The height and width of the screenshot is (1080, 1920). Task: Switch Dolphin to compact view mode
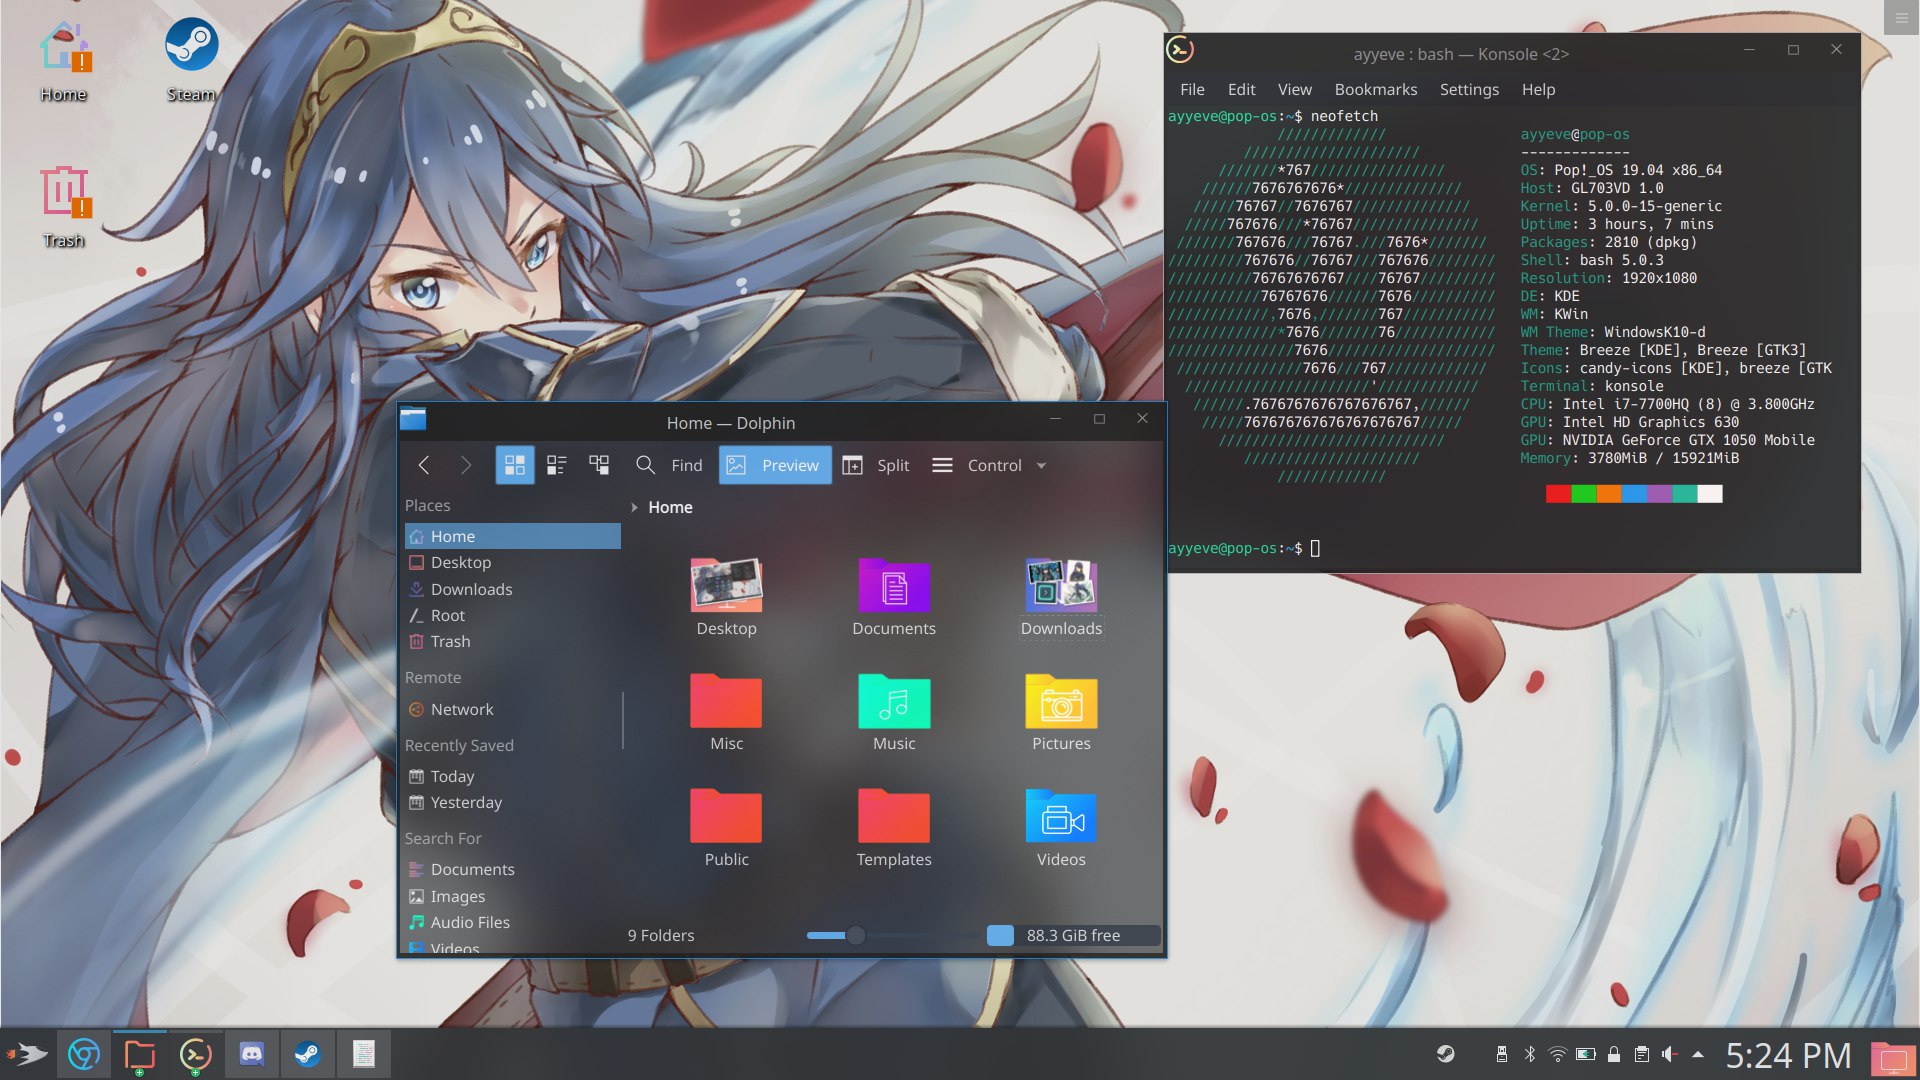[x=557, y=465]
